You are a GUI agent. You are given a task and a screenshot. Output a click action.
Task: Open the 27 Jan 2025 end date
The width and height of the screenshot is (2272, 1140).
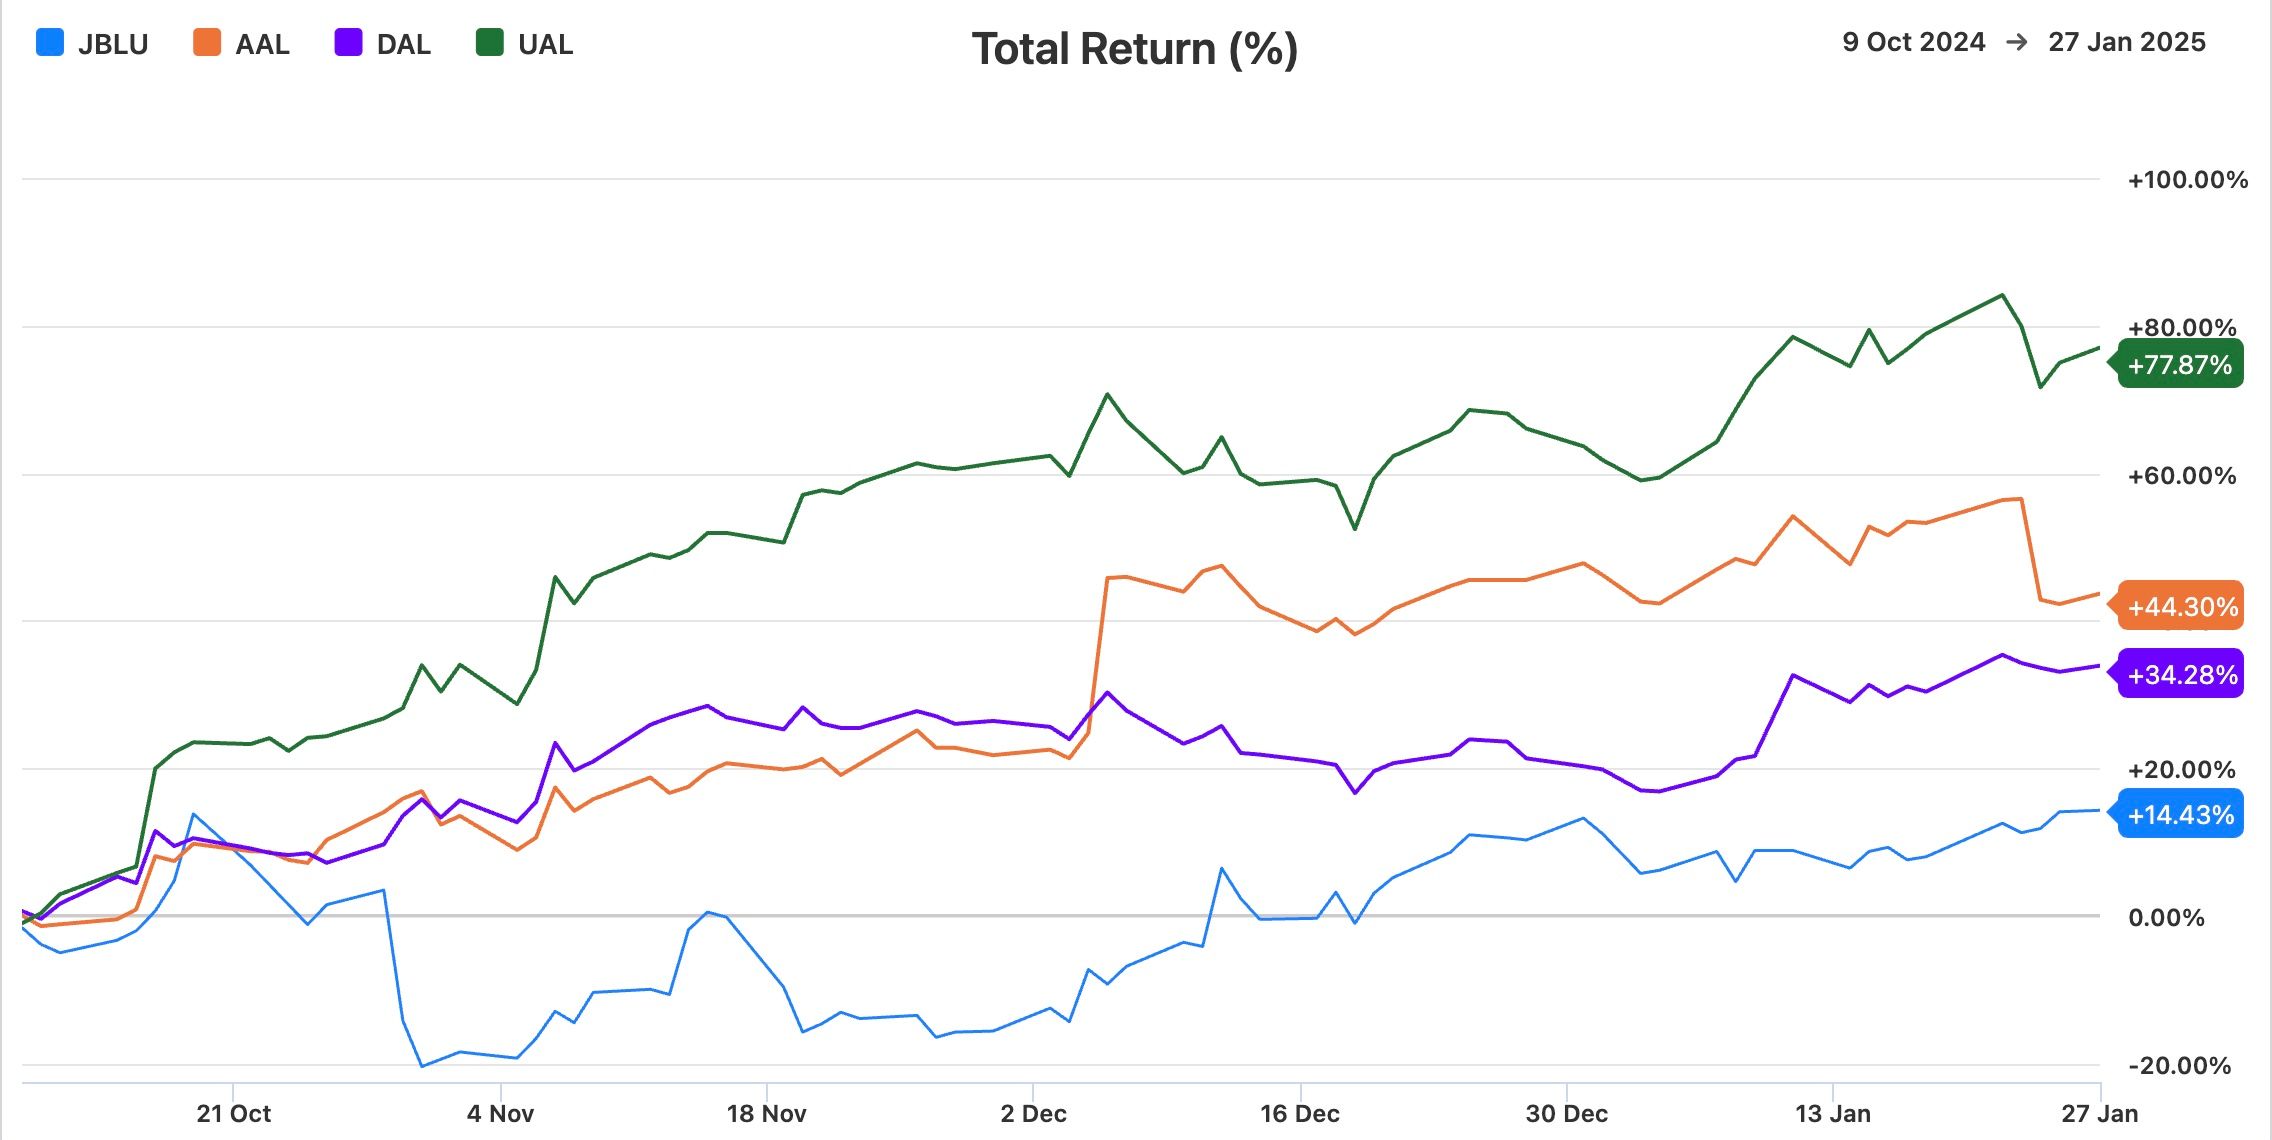pos(2126,42)
